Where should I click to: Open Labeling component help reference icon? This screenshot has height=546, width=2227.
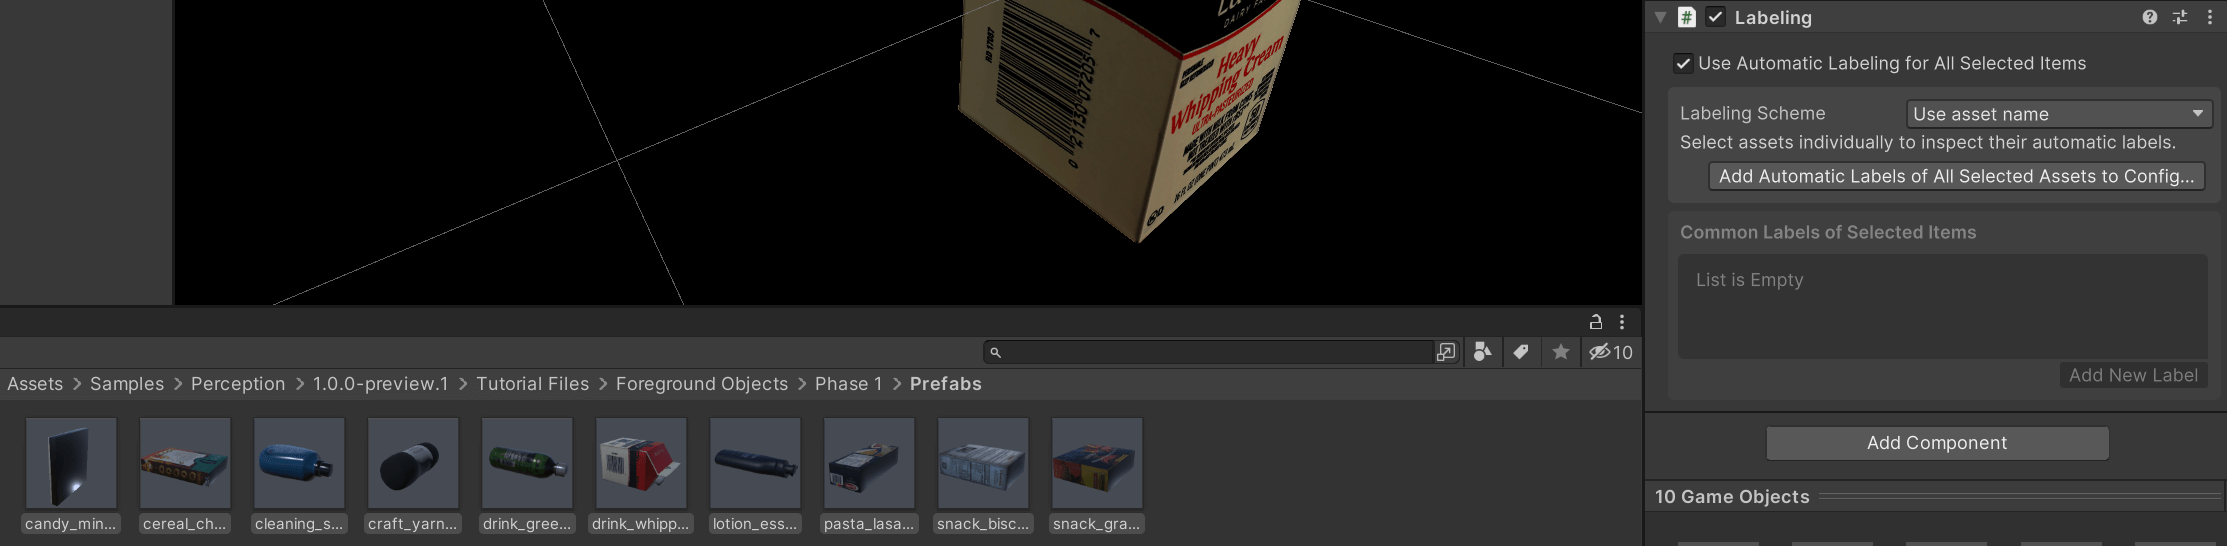tap(2150, 17)
